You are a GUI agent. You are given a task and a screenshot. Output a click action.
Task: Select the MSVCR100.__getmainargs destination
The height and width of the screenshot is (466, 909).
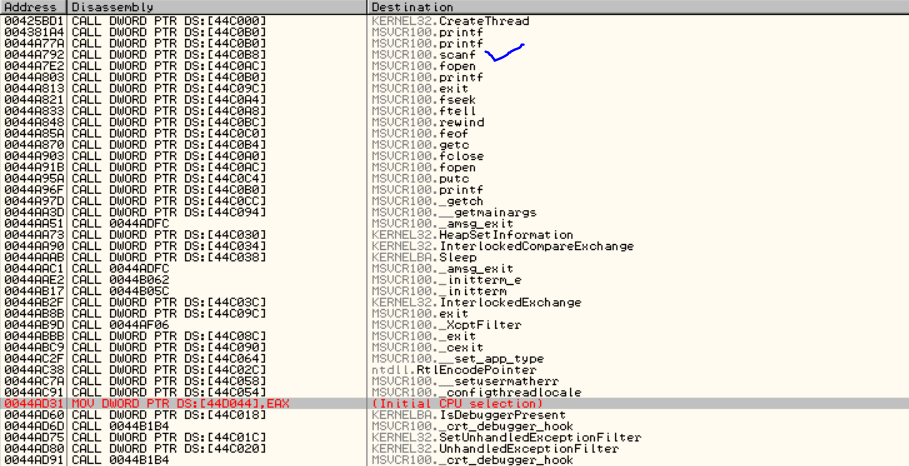pos(454,212)
